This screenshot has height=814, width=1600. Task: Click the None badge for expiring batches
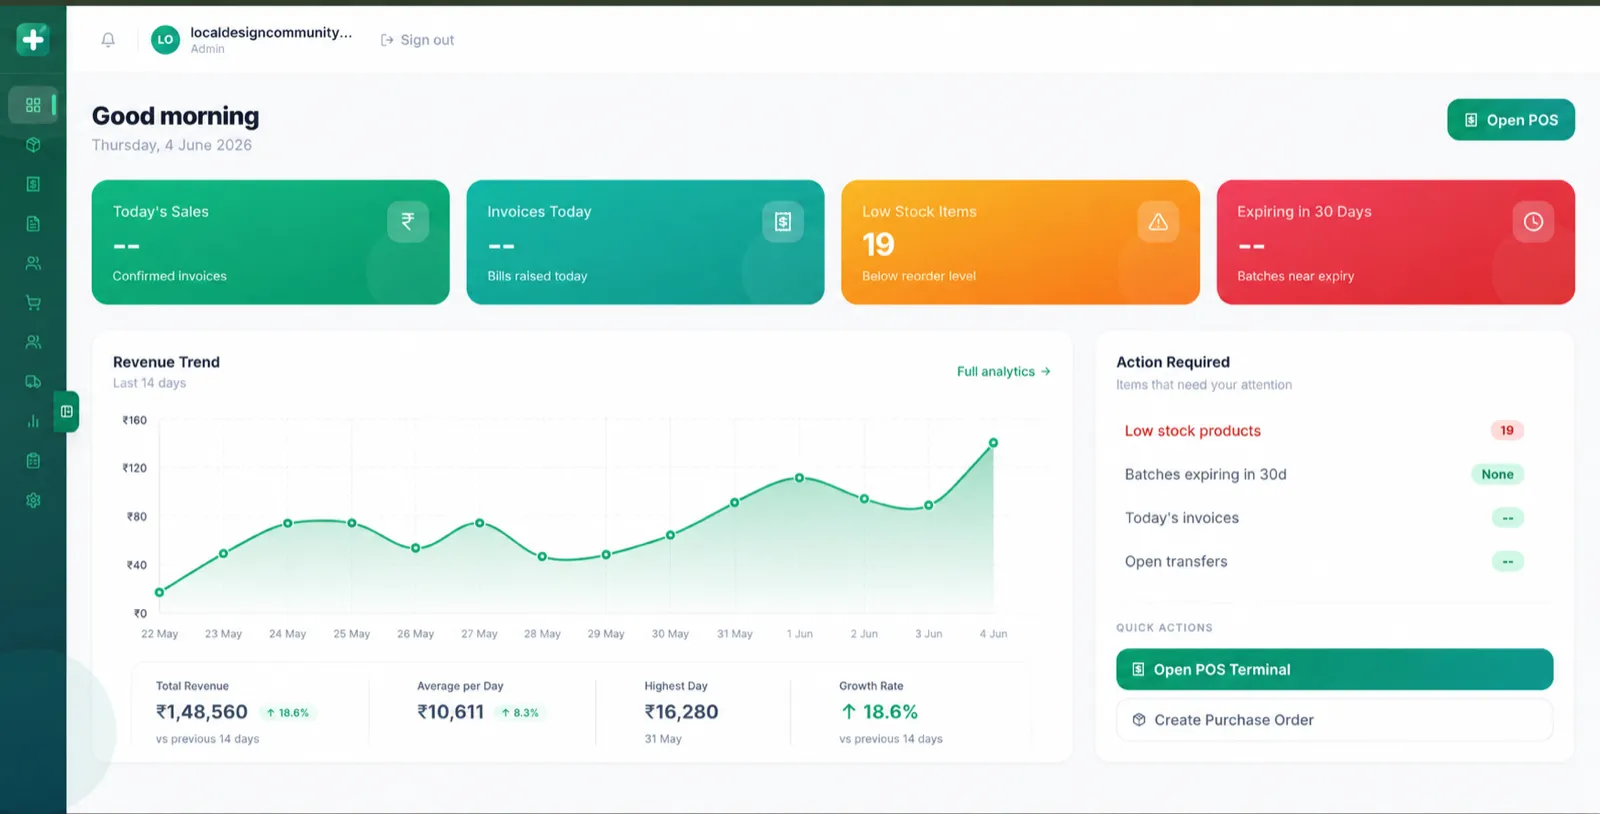[1497, 474]
